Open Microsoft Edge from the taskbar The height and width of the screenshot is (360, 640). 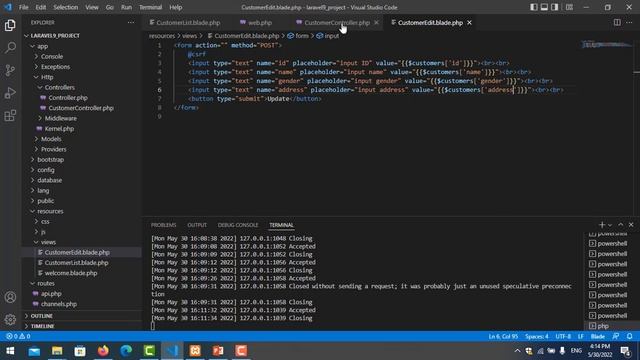click(x=126, y=351)
